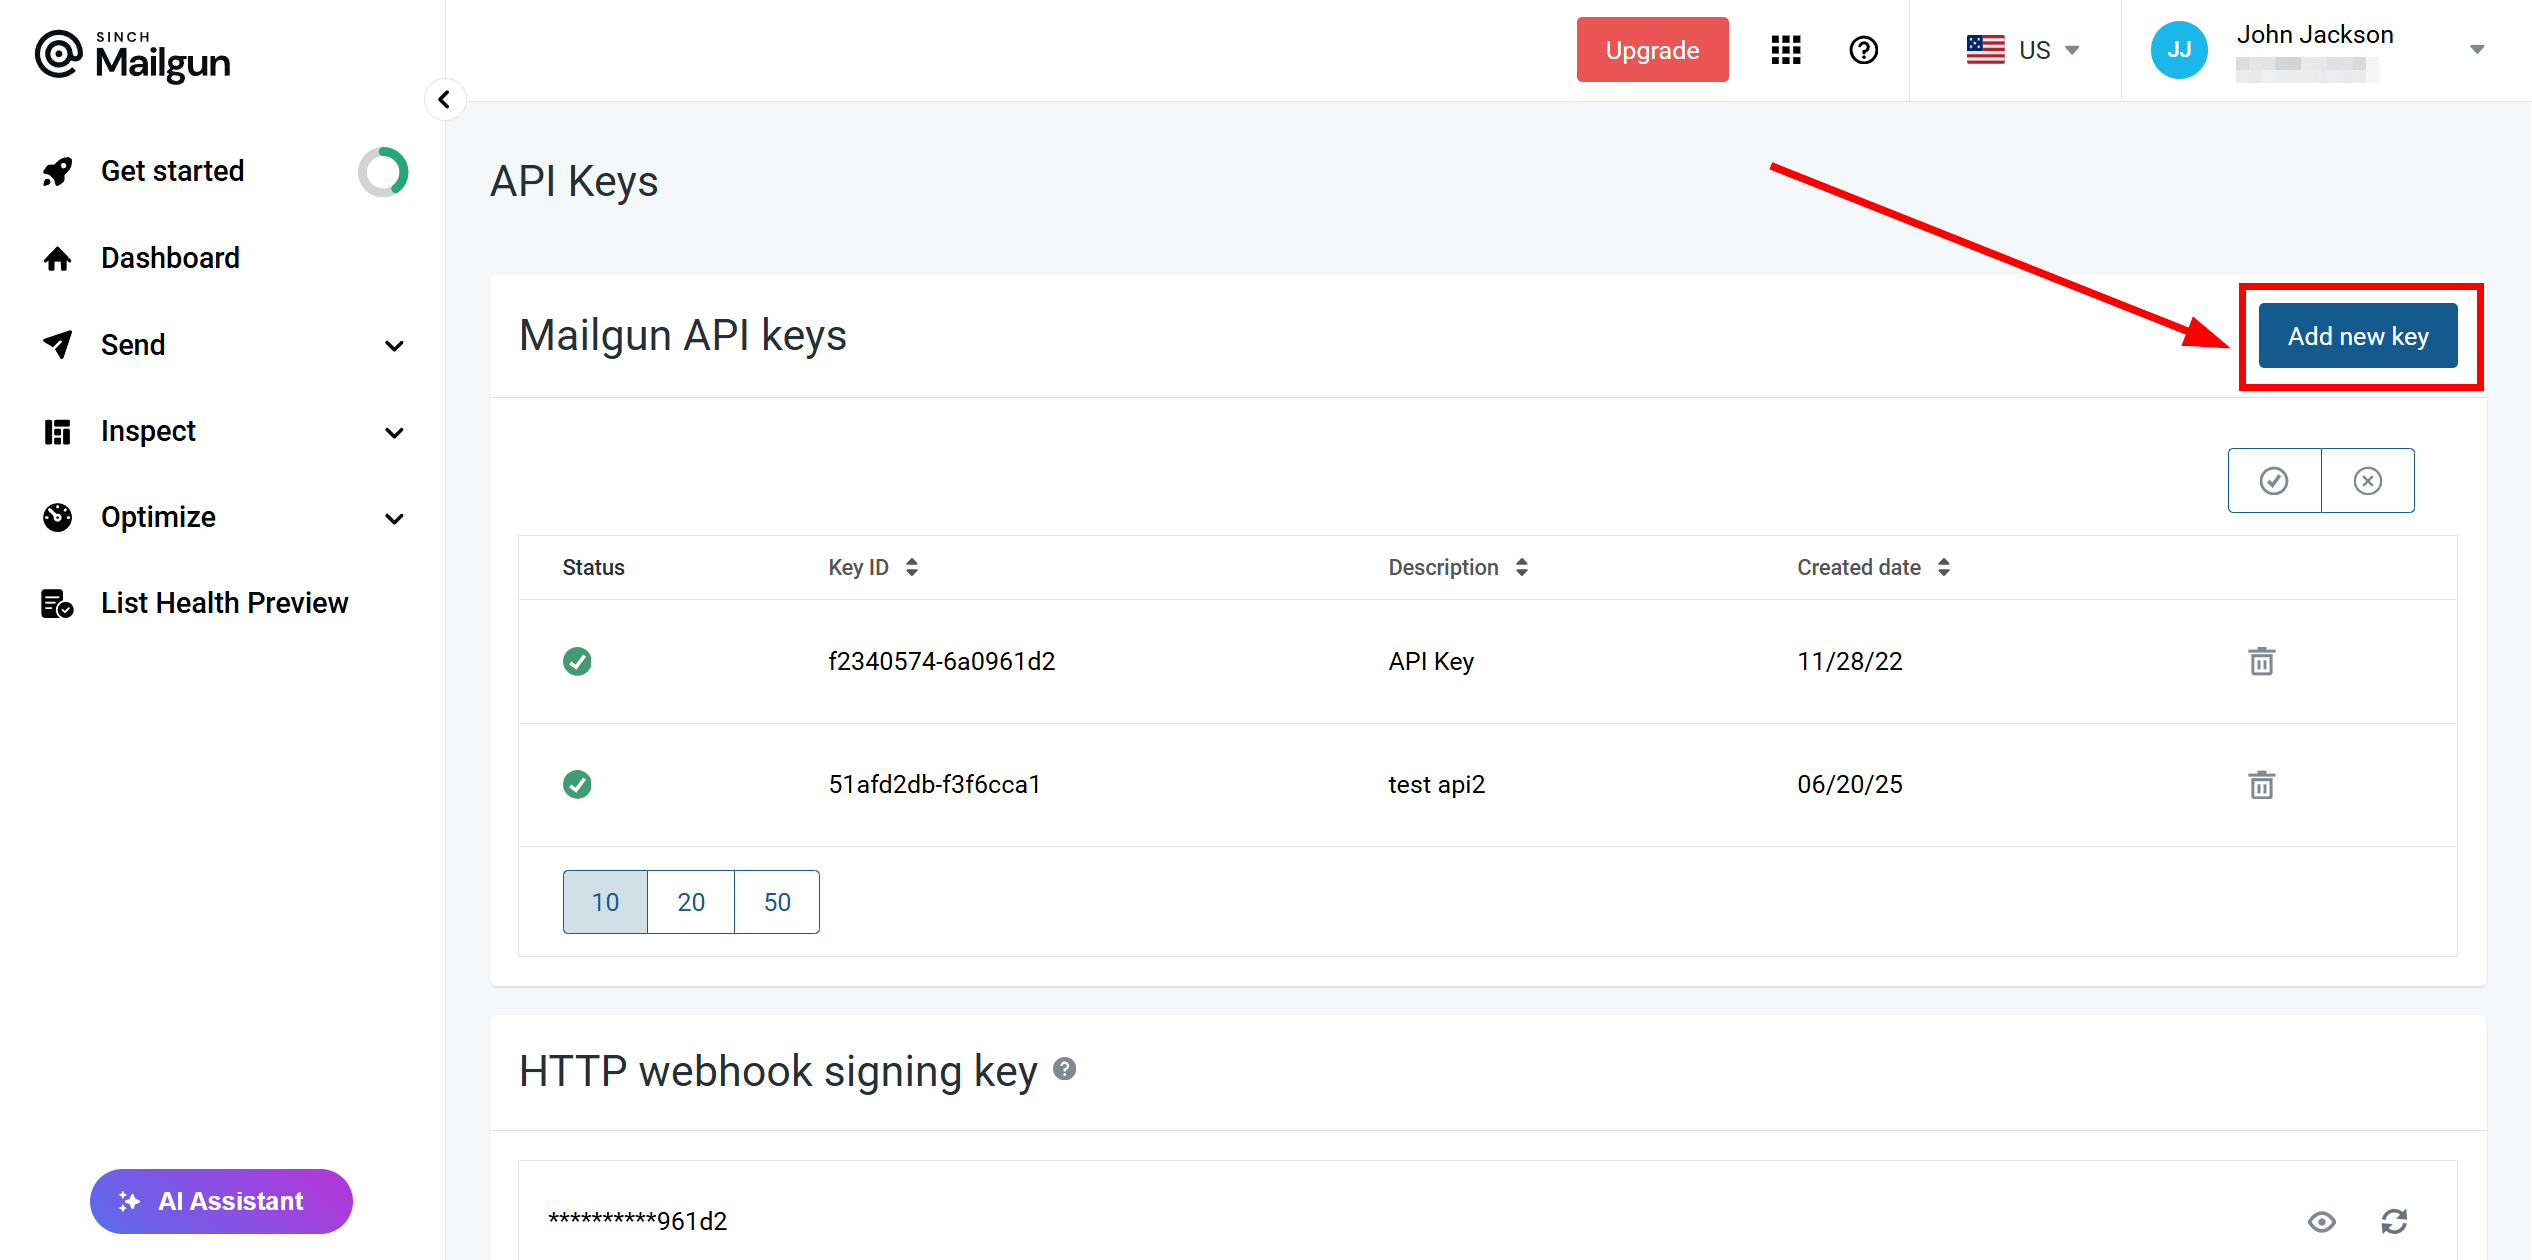2532x1260 pixels.
Task: Collapse the sidebar with the arrow button
Action: (x=445, y=100)
